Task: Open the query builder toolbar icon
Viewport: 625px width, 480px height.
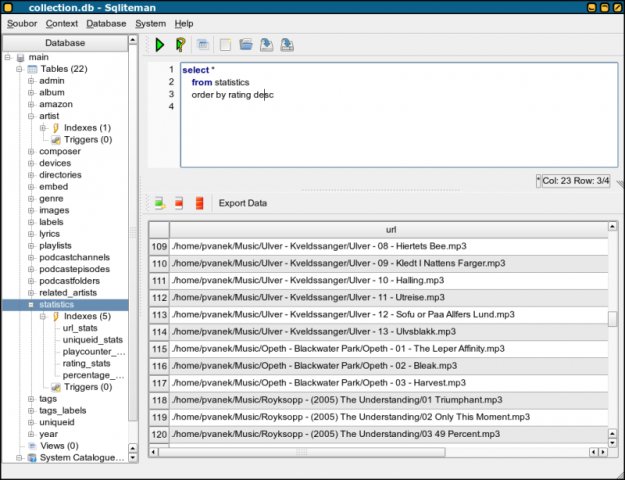Action: (203, 45)
